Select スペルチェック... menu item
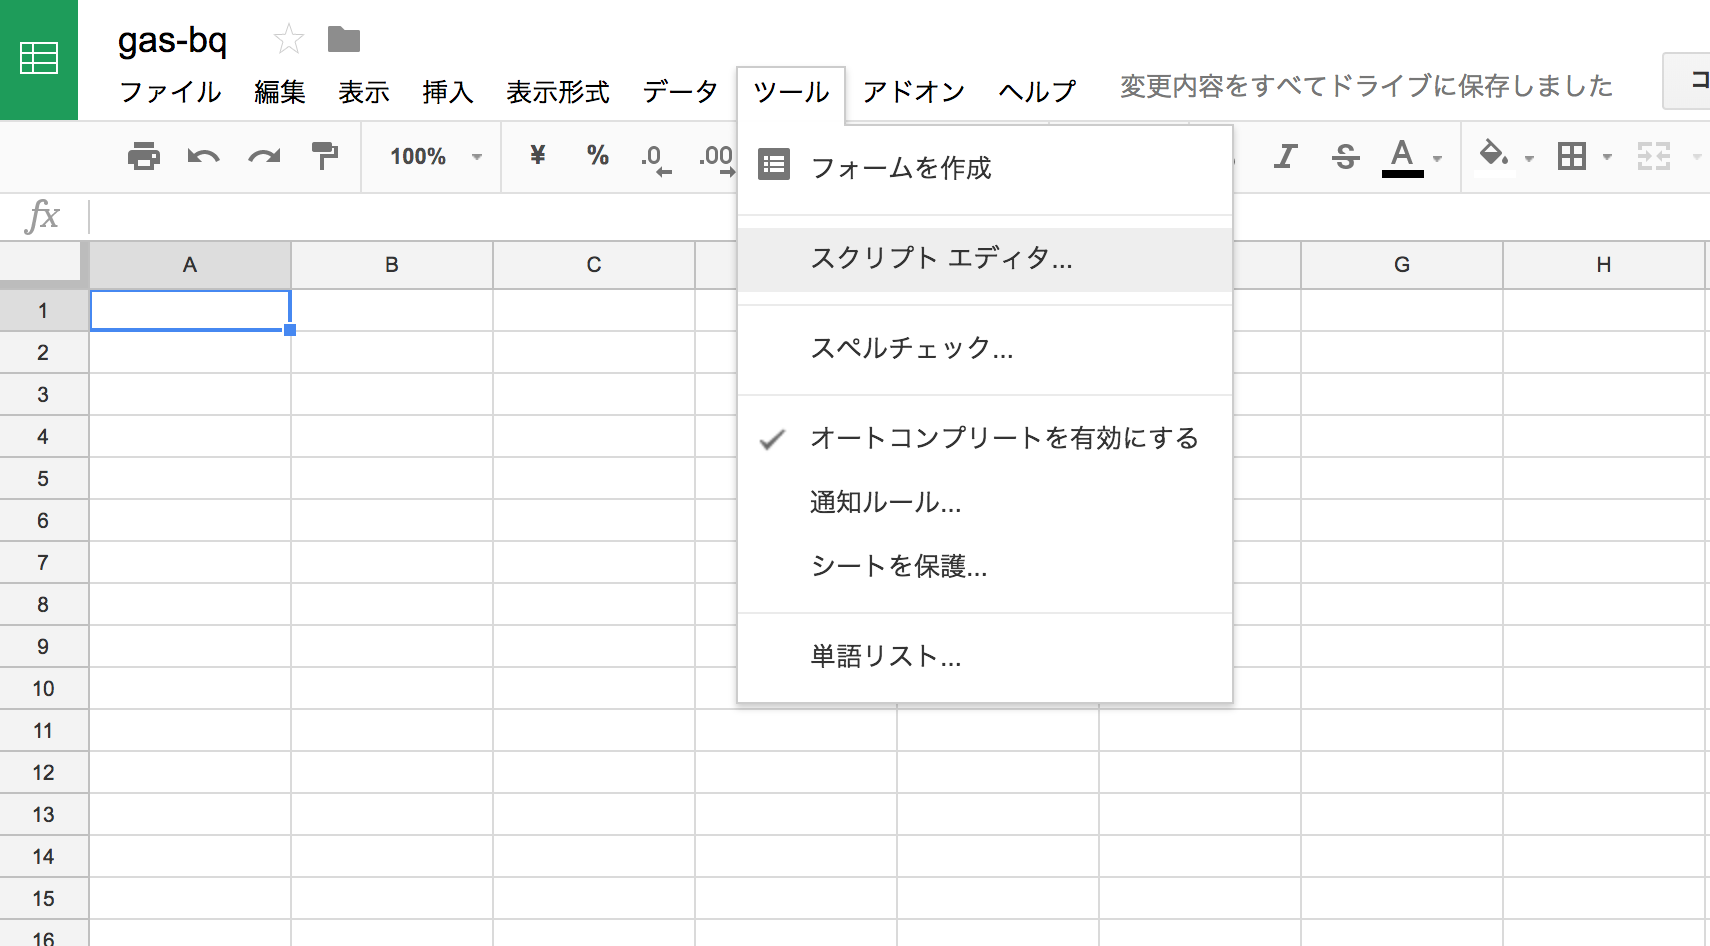This screenshot has height=946, width=1710. pos(985,348)
